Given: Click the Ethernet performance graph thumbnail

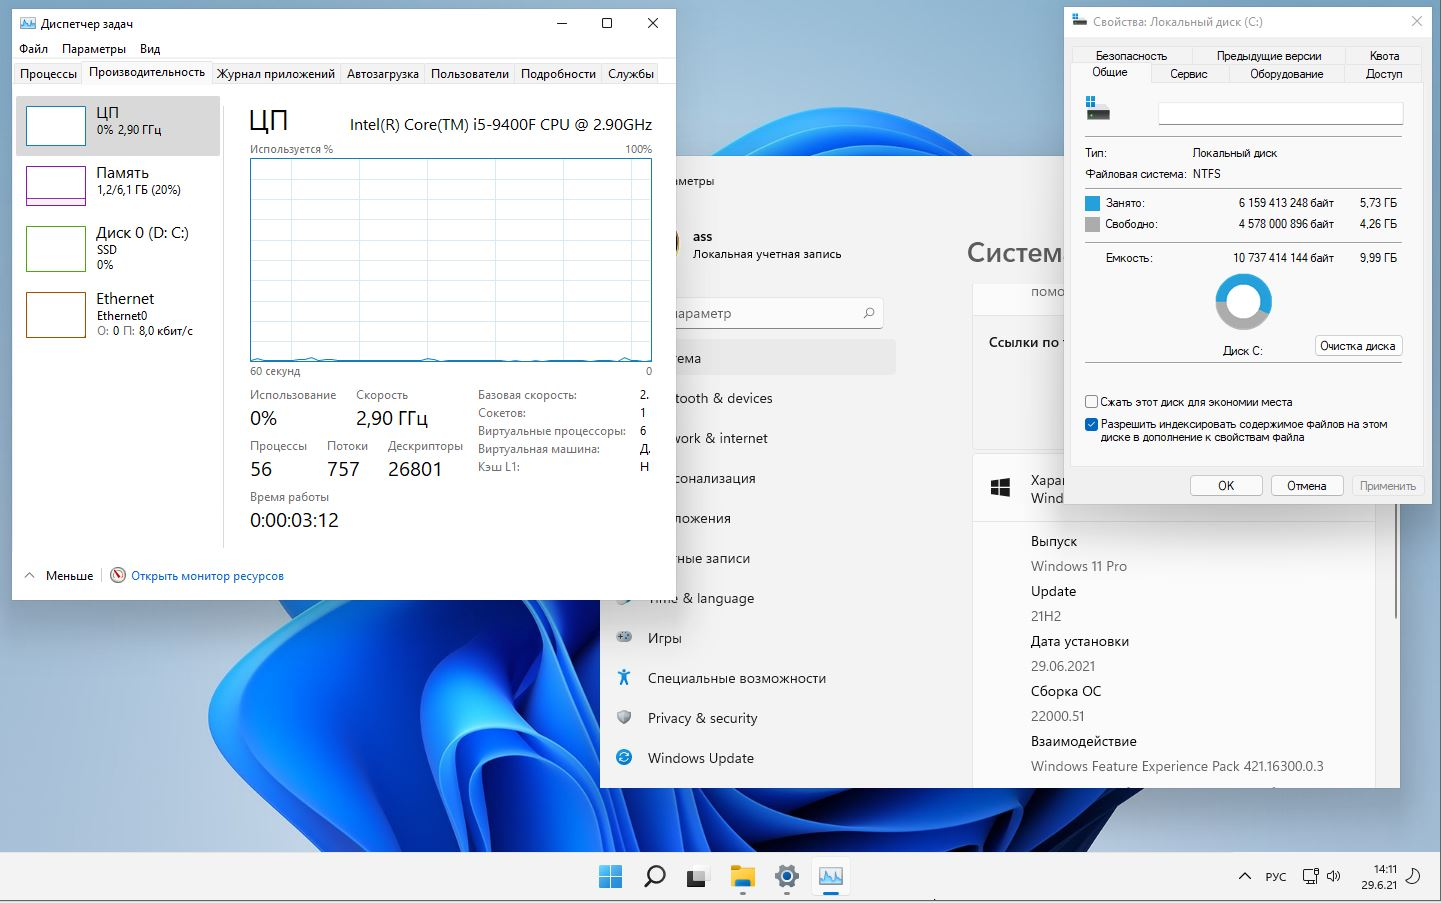Looking at the screenshot, I should coord(56,314).
